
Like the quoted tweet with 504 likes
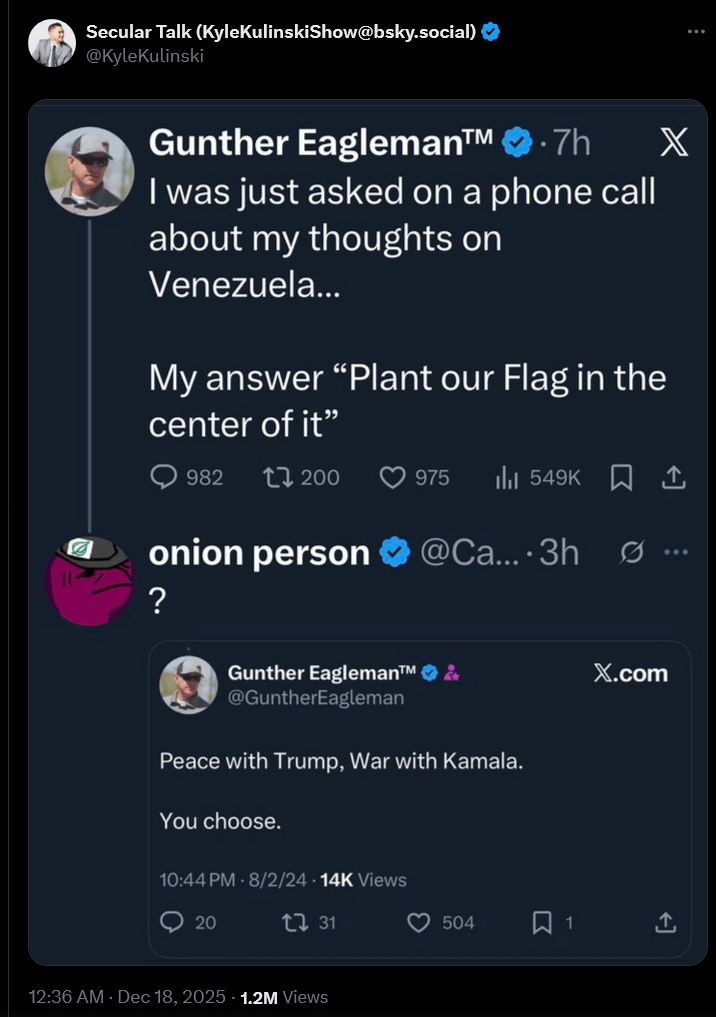[x=419, y=922]
